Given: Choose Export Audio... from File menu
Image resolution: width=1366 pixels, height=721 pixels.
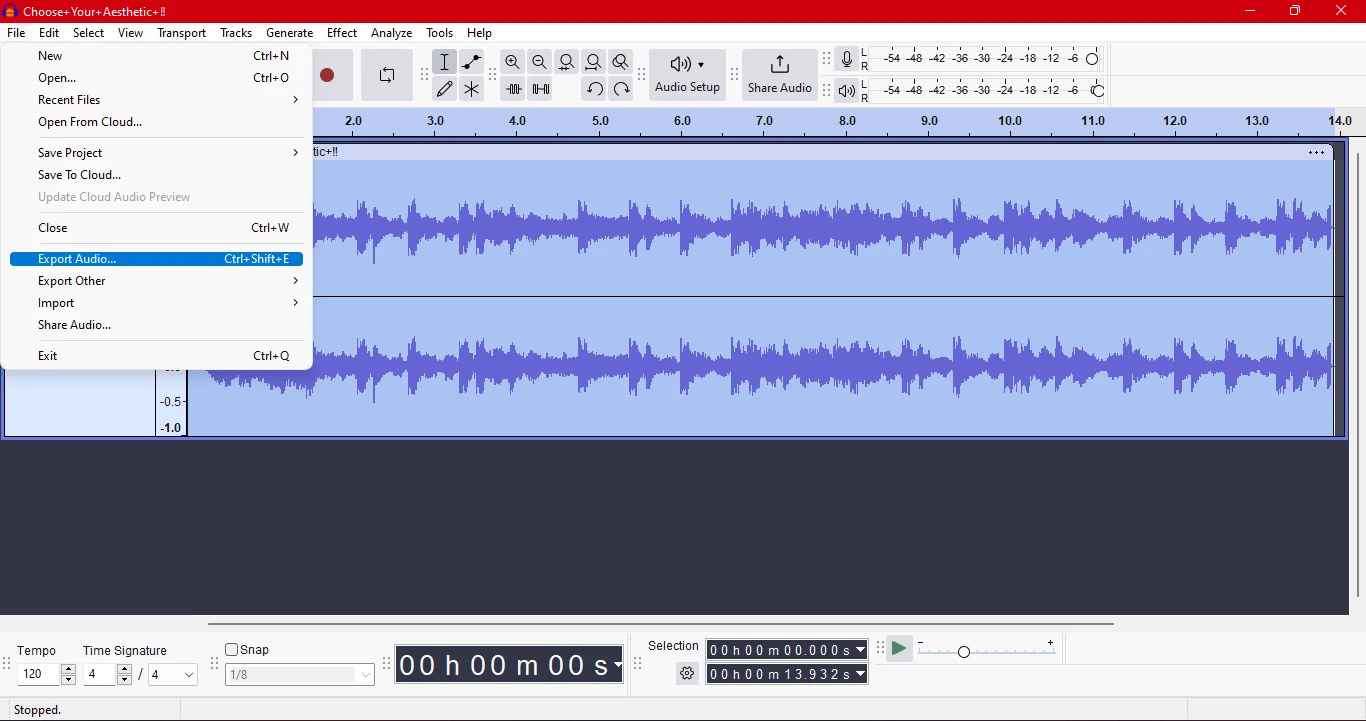Looking at the screenshot, I should 156,259.
